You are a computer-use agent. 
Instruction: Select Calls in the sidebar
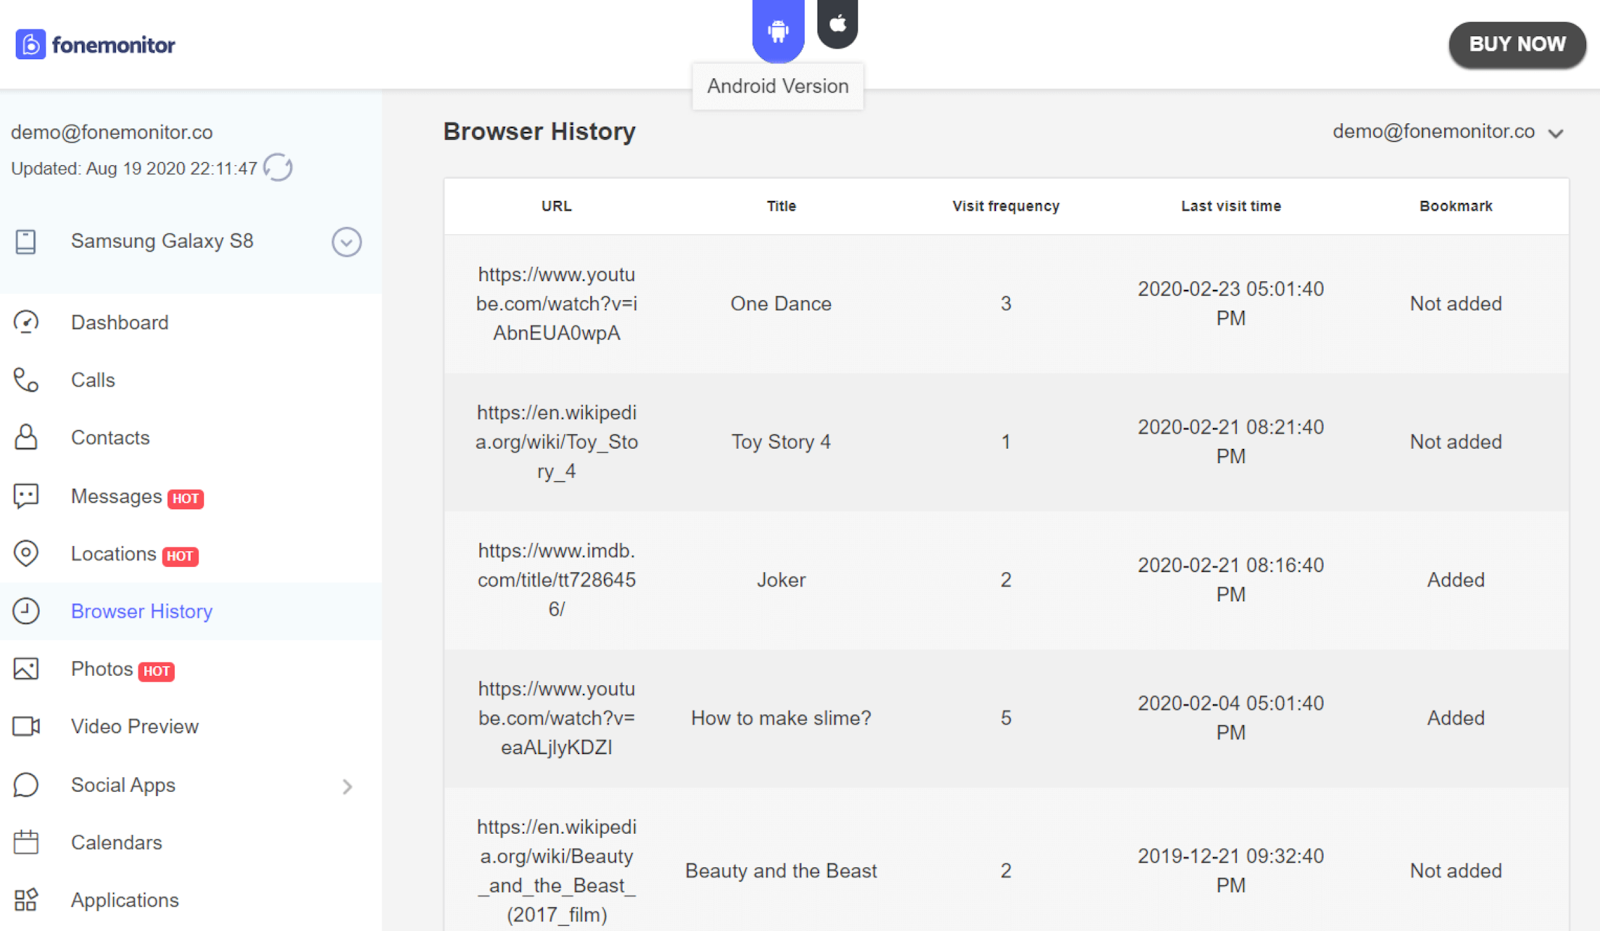click(x=93, y=380)
